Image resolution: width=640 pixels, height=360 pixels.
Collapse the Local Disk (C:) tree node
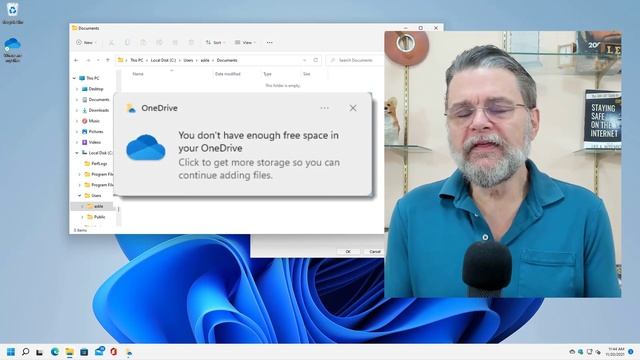tap(77, 153)
